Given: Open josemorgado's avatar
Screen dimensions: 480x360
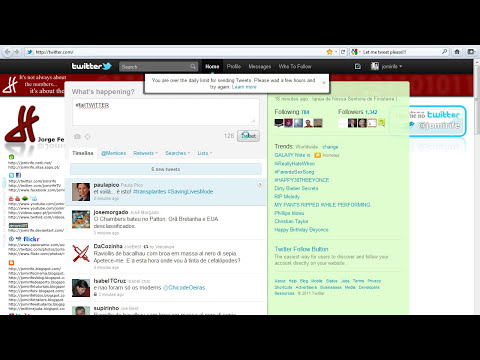Looking at the screenshot, I should point(81,219).
